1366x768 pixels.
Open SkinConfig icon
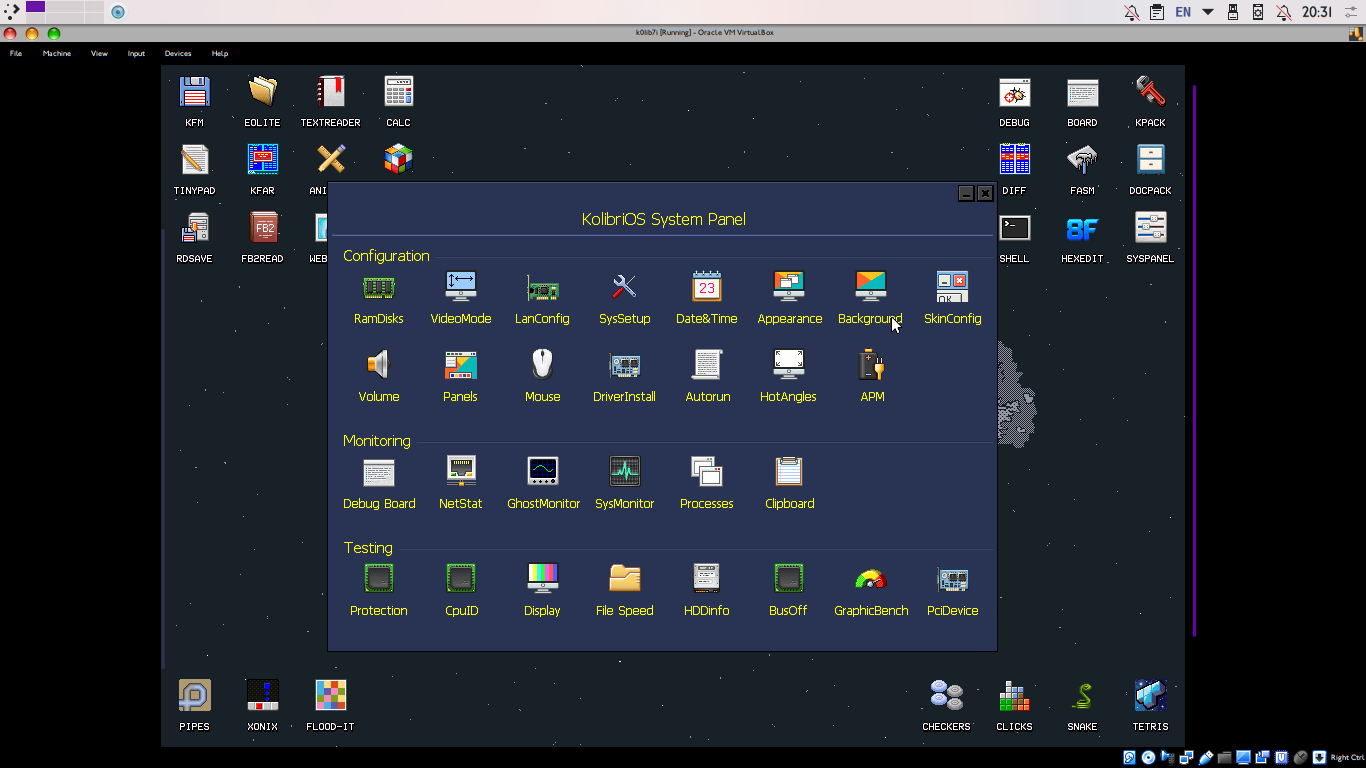click(x=952, y=287)
